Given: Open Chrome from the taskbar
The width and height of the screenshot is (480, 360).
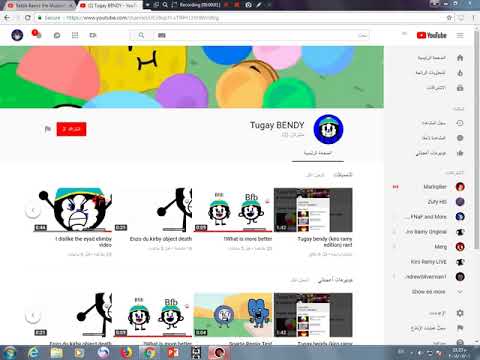Looking at the screenshot, I should click(x=149, y=352).
